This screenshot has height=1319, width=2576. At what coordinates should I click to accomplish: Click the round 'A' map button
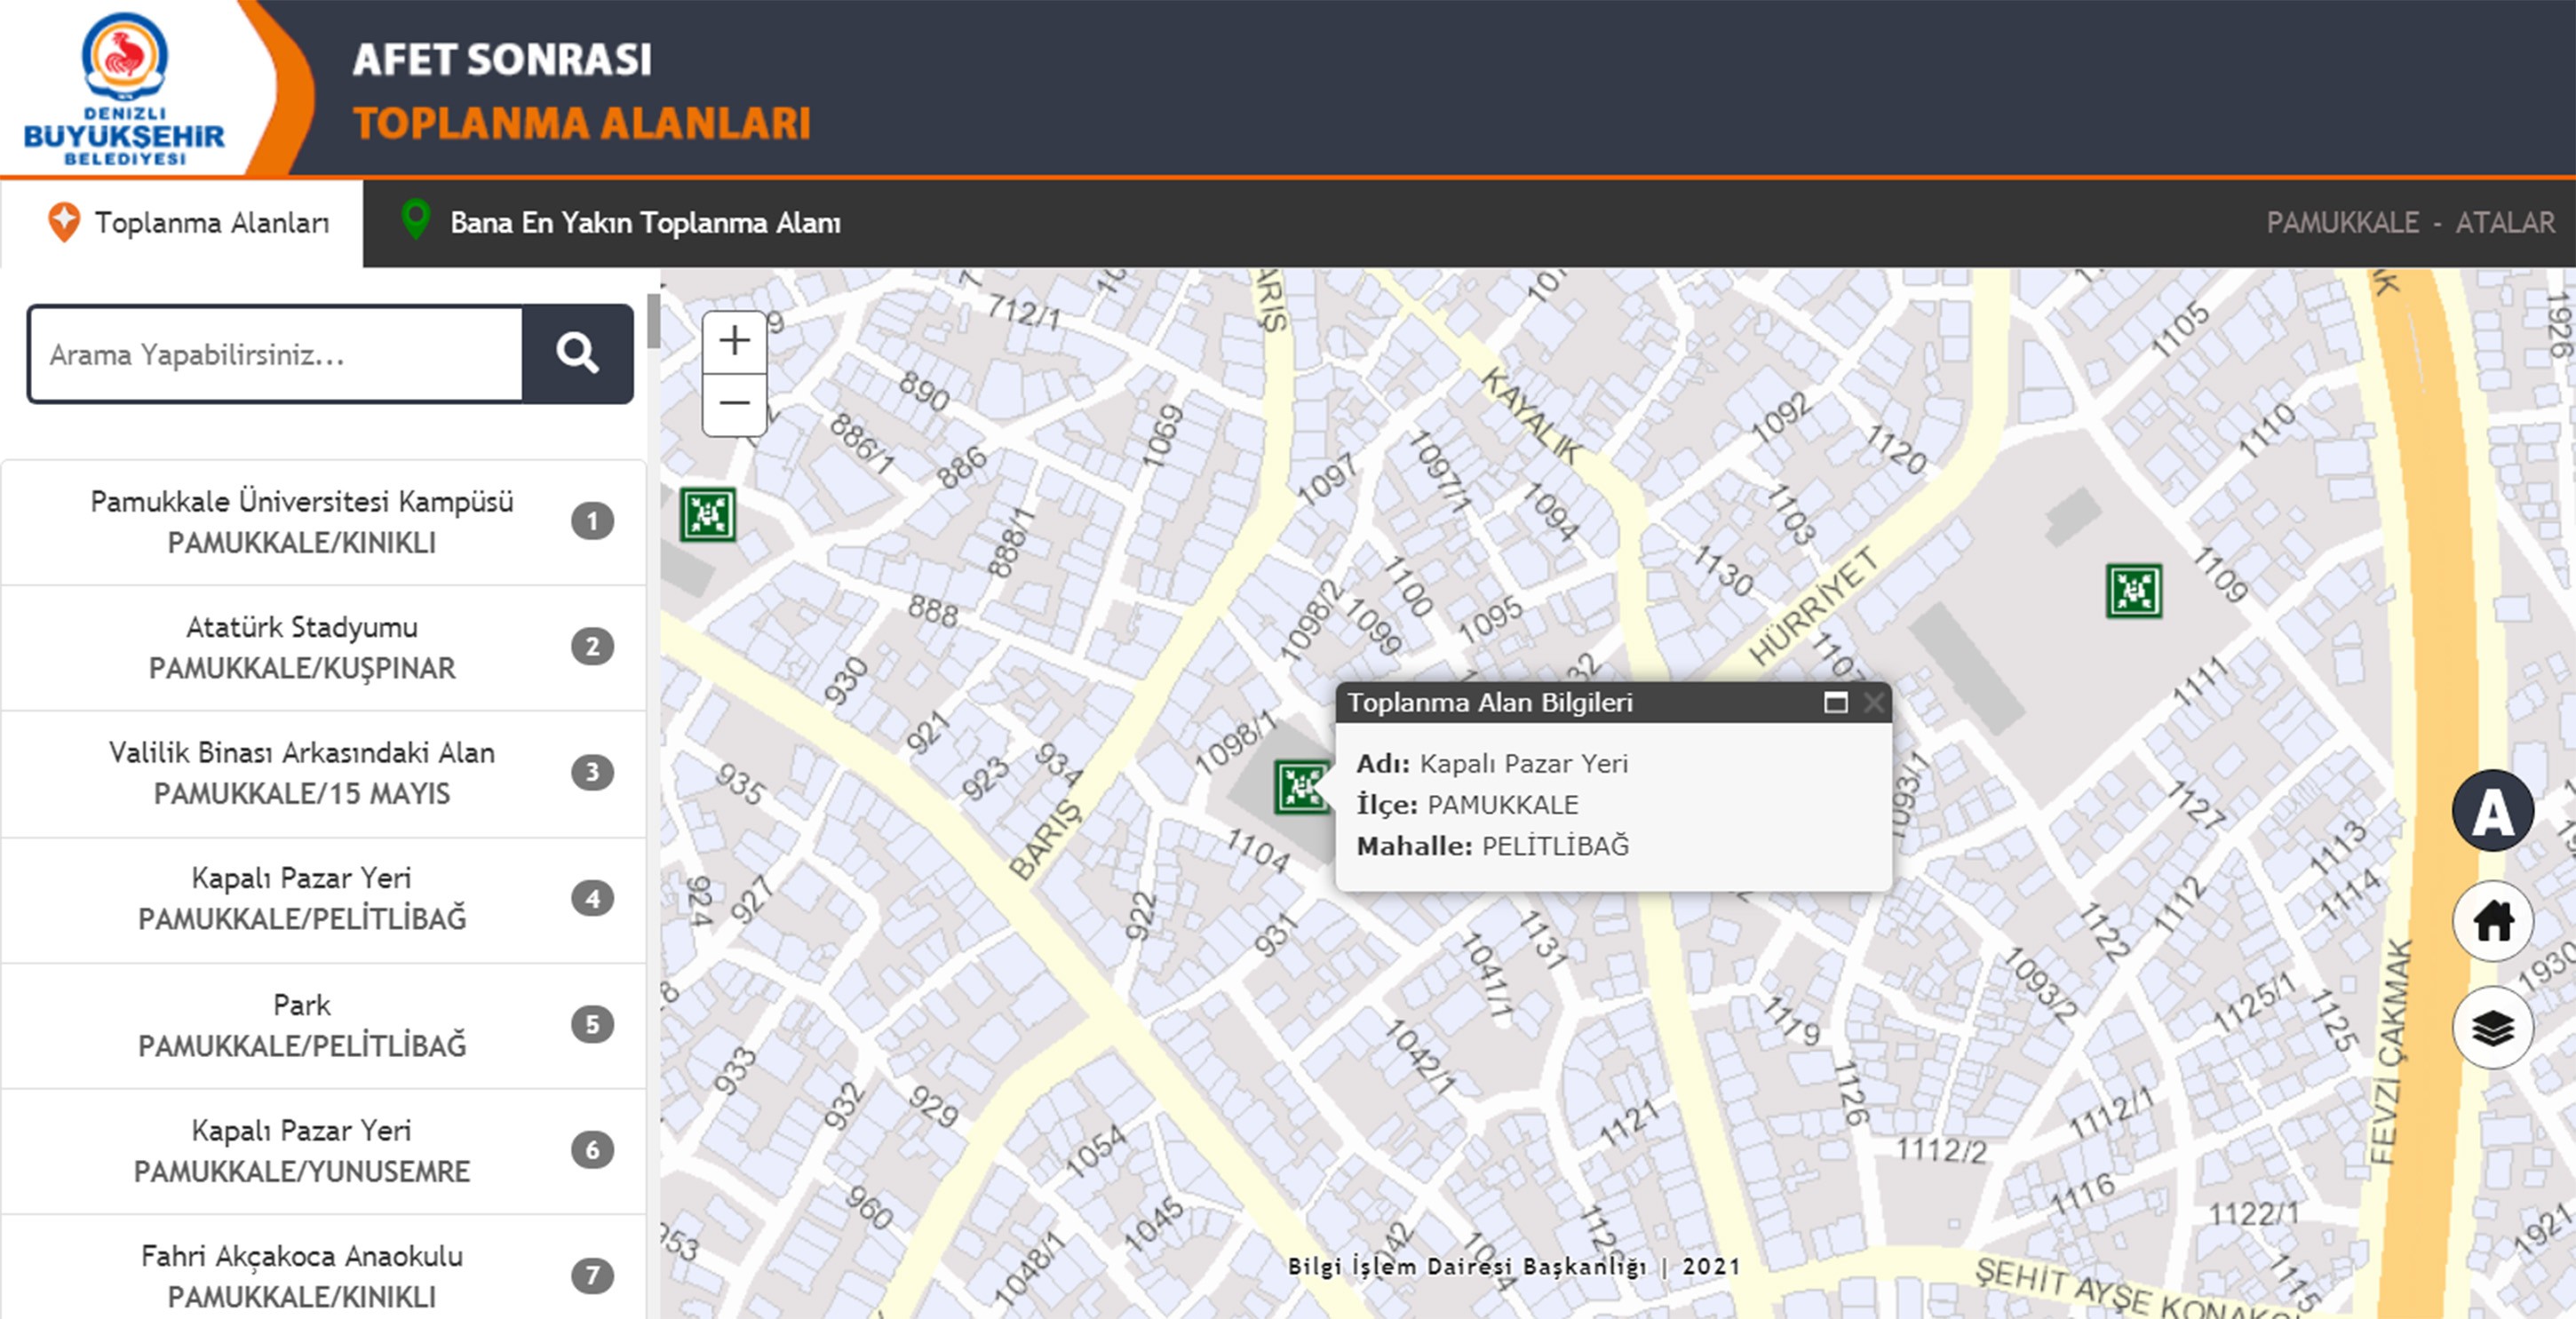point(2492,811)
